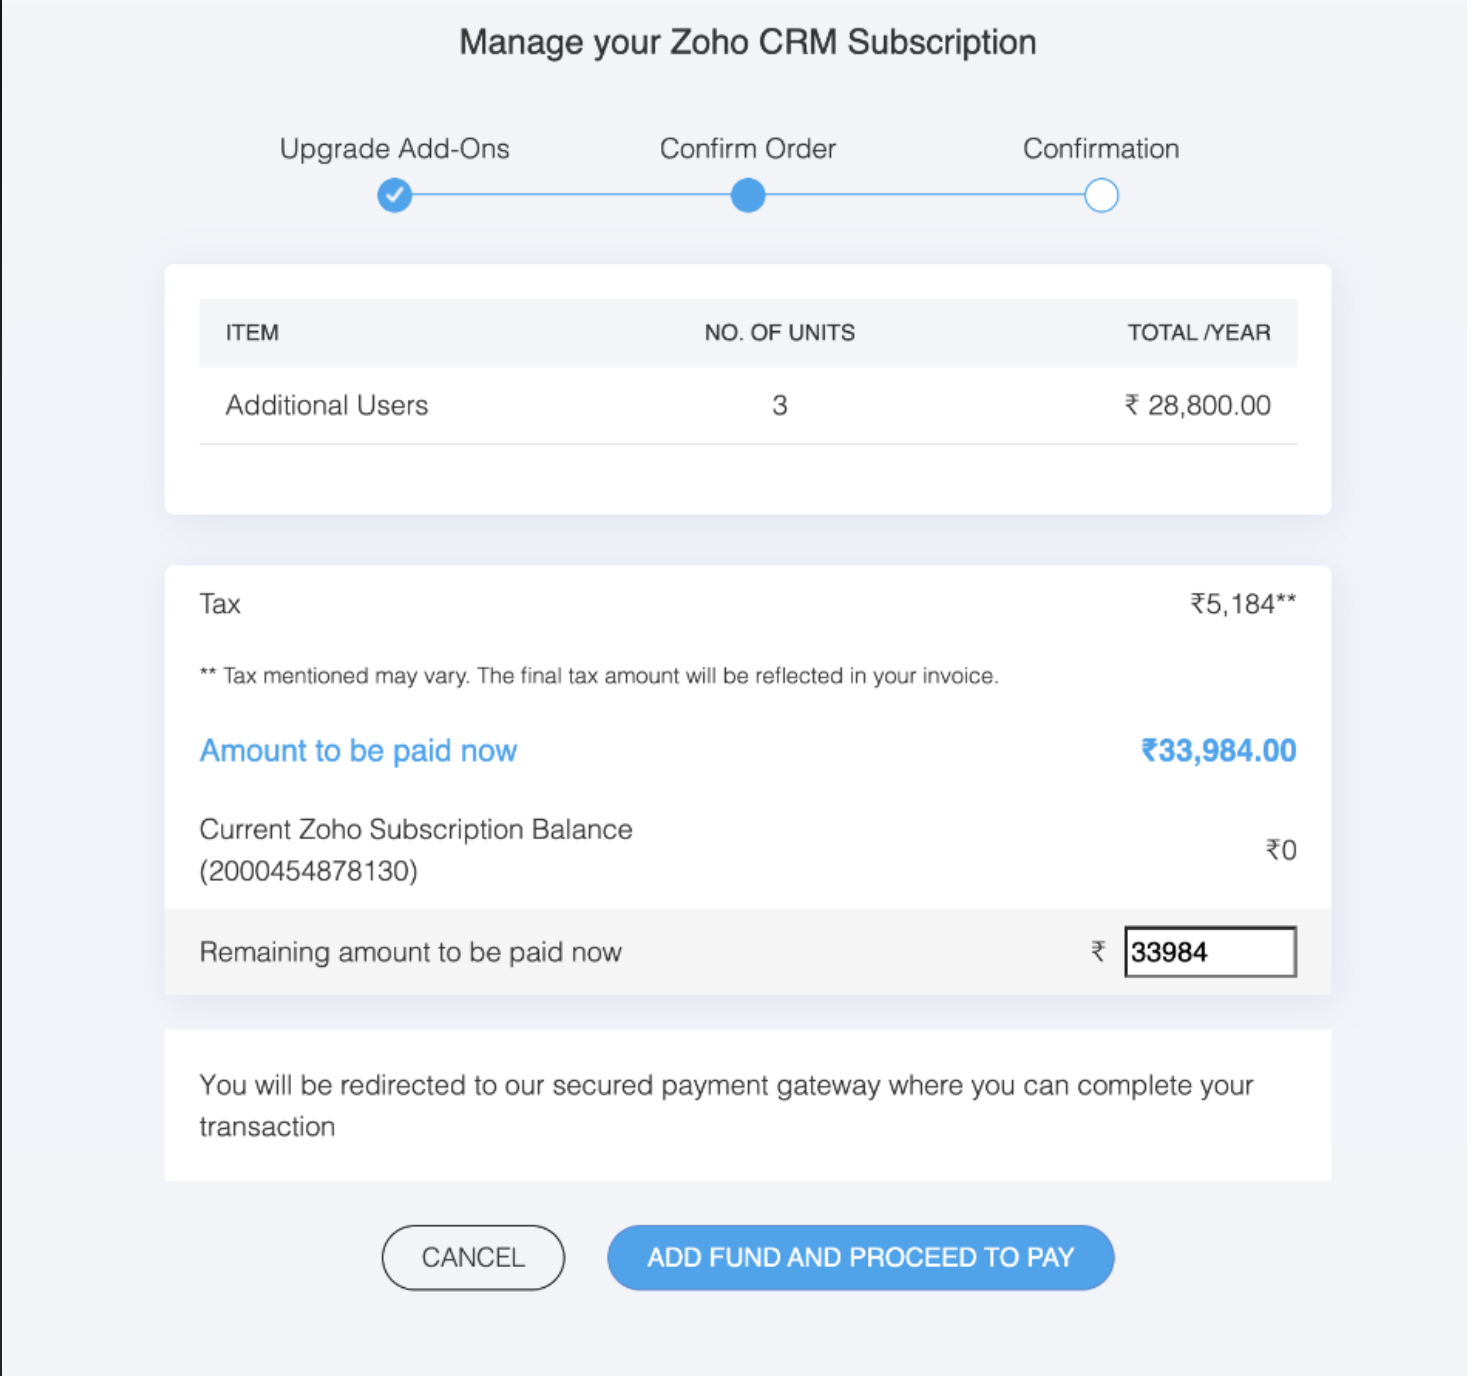Click the completed checkmark step icon

(x=394, y=195)
